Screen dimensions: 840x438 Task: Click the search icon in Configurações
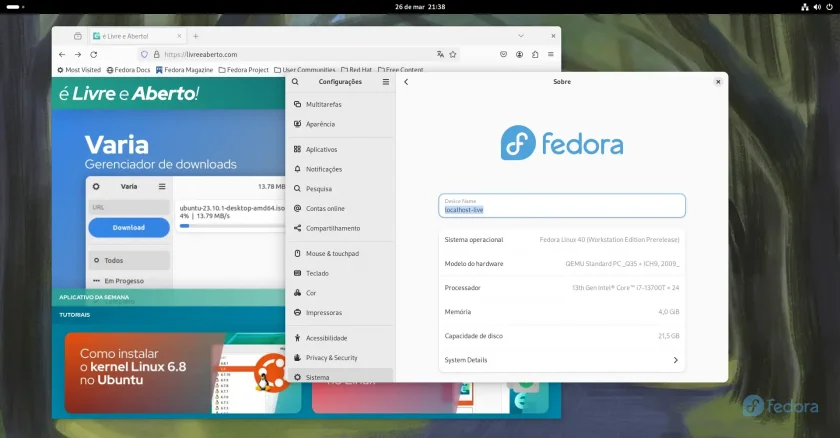(295, 82)
